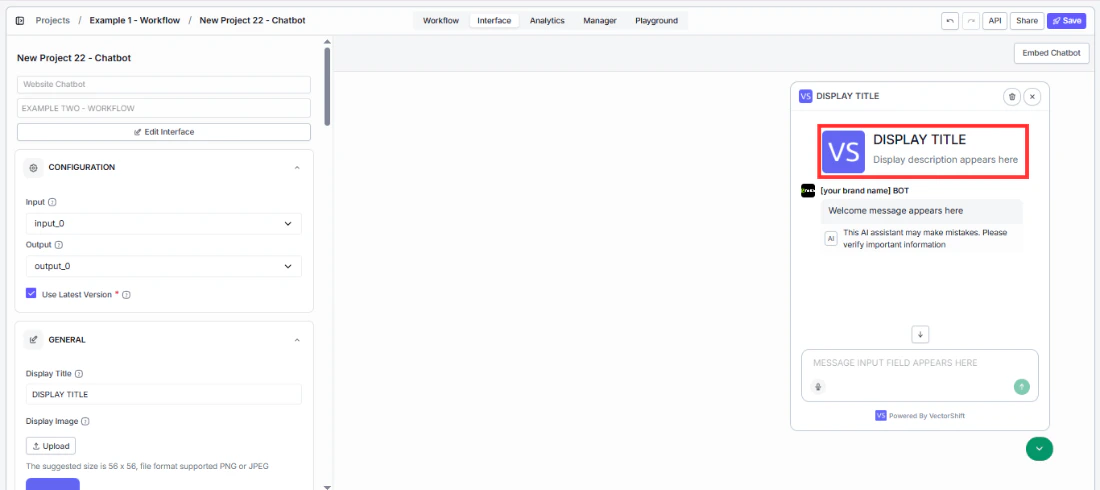Click the redo arrow icon
Screen dimensions: 1100x490
[x=971, y=21]
